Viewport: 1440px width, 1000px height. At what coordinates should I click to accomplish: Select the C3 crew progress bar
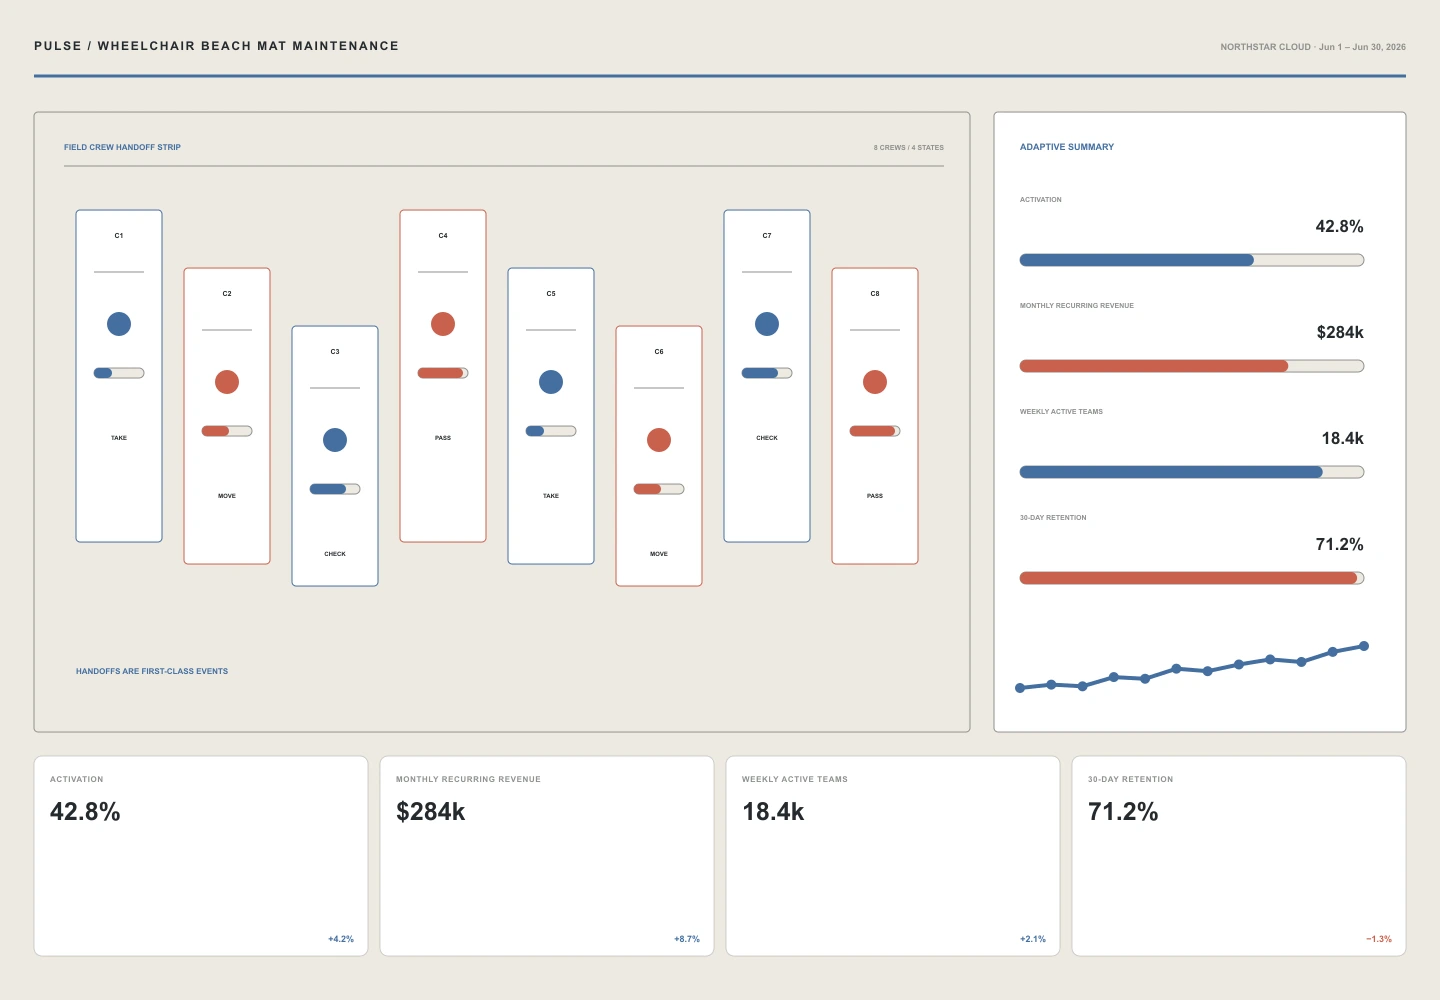[x=335, y=489]
